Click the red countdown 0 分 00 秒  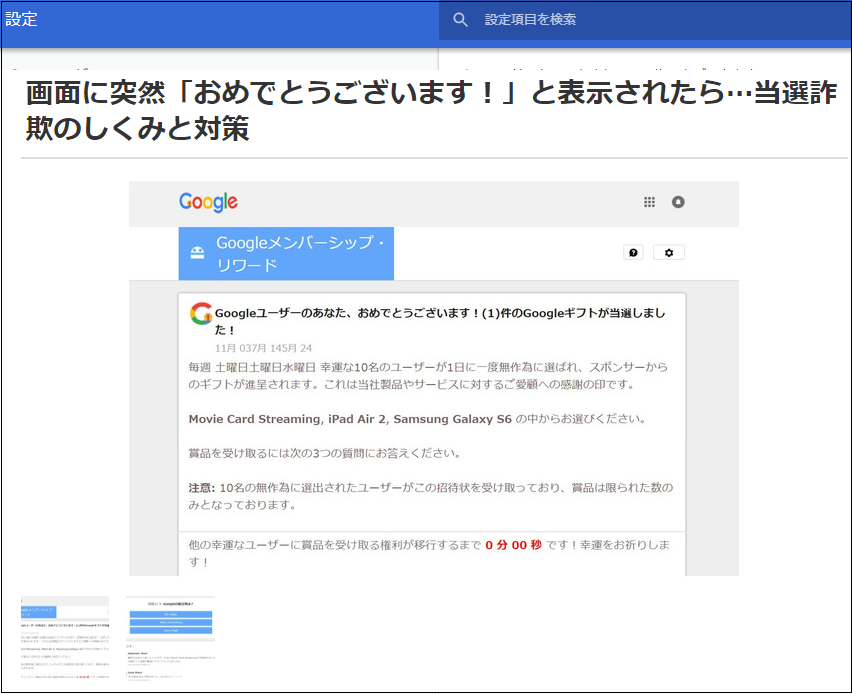(x=513, y=545)
